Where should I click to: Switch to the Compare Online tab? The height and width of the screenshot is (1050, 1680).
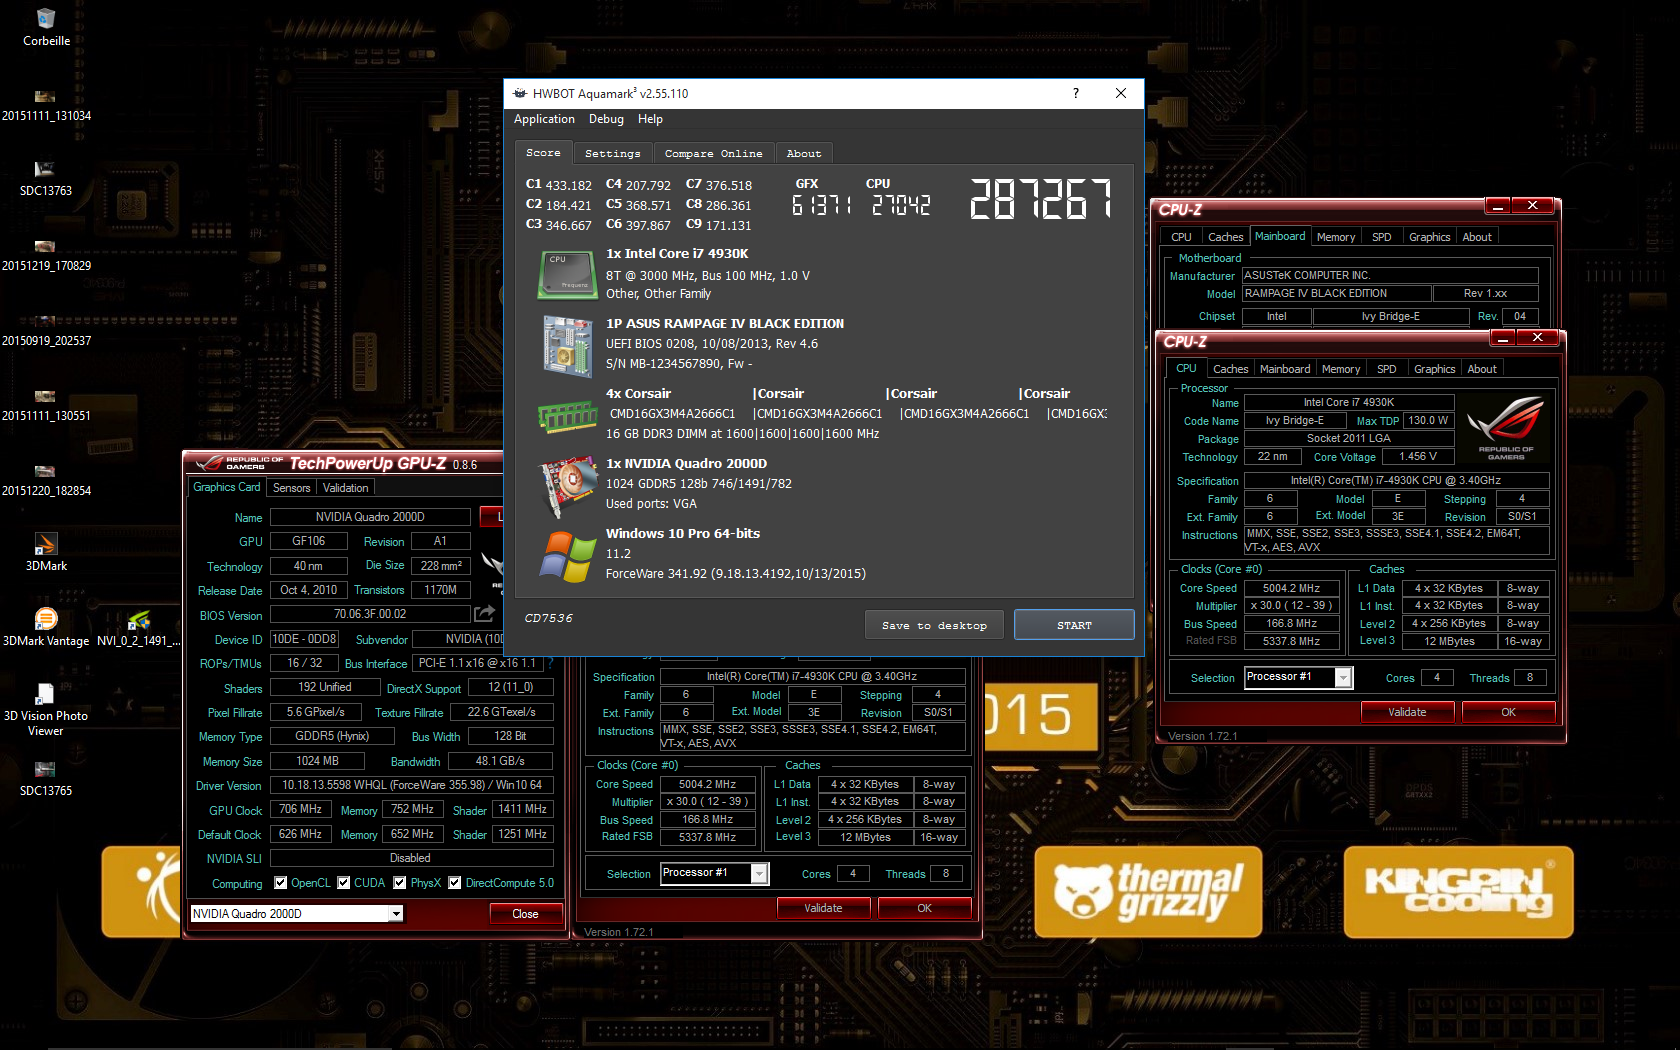tap(713, 154)
